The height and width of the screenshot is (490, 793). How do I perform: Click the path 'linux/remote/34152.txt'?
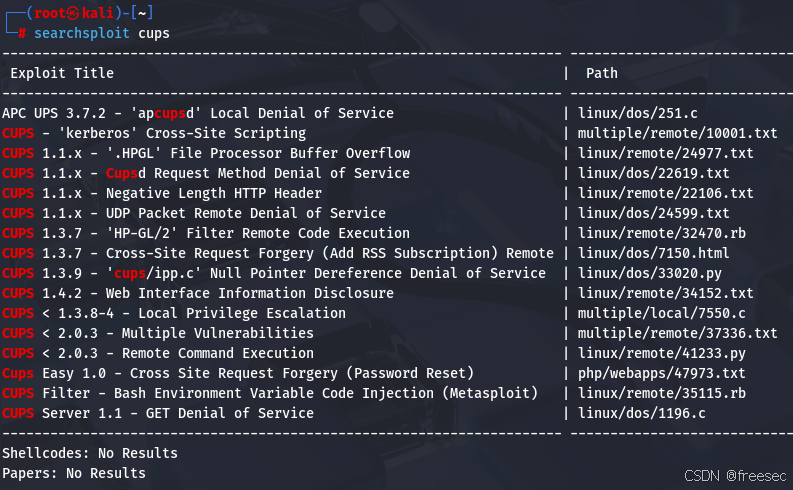click(666, 293)
